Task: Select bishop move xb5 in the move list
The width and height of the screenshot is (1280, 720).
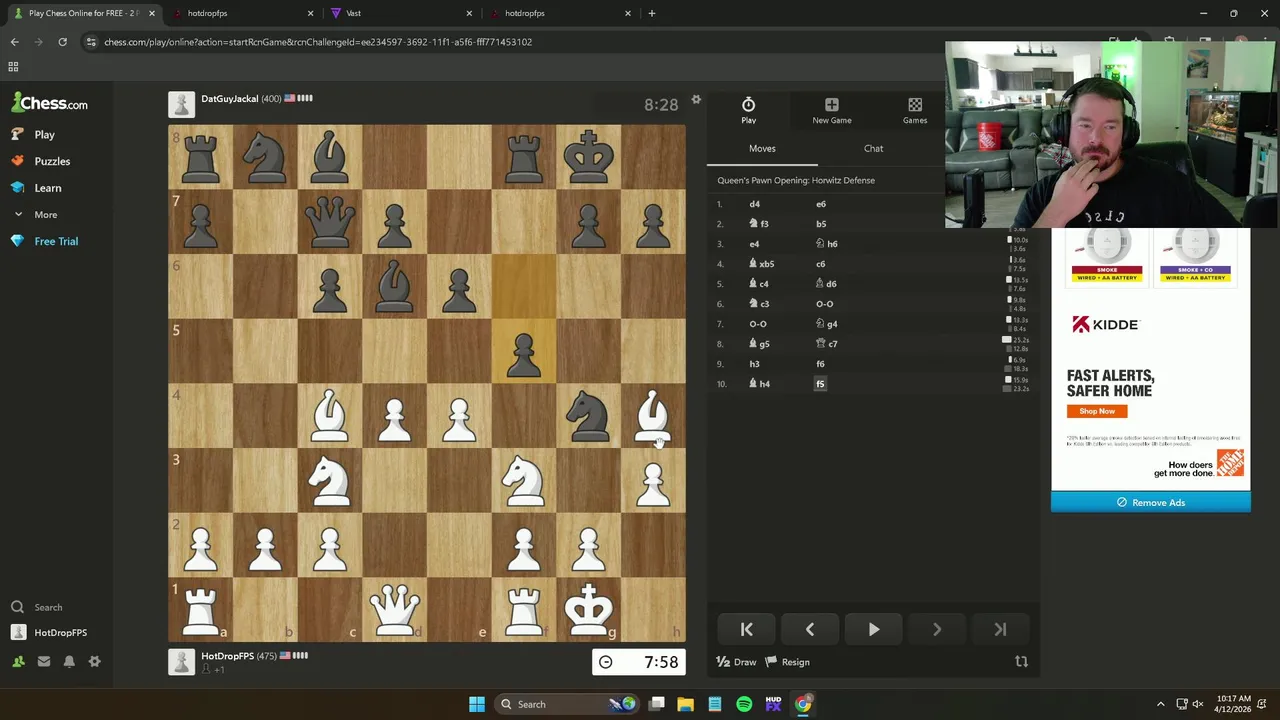Action: (762, 264)
